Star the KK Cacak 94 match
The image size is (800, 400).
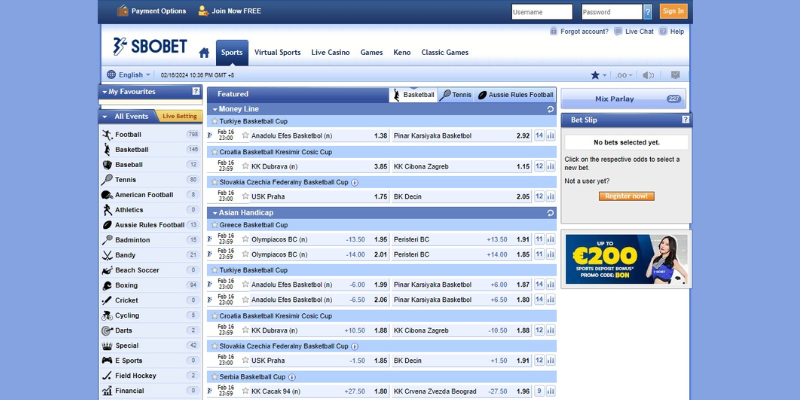245,391
